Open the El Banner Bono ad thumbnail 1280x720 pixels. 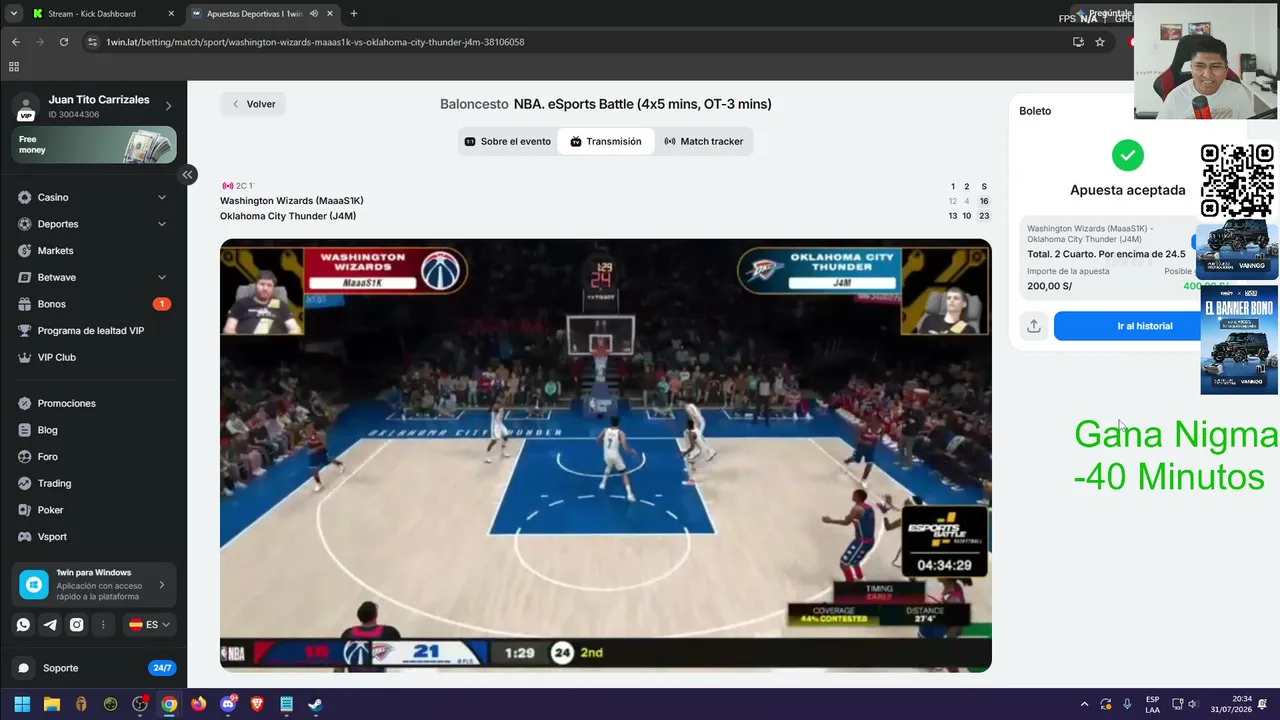pyautogui.click(x=1239, y=338)
